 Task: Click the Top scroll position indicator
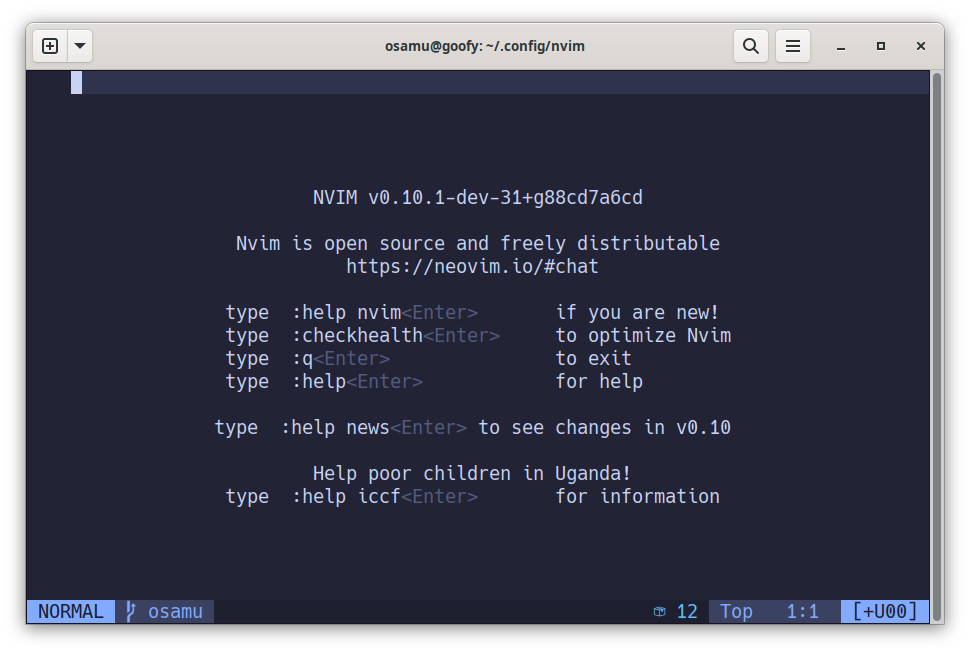coord(736,611)
